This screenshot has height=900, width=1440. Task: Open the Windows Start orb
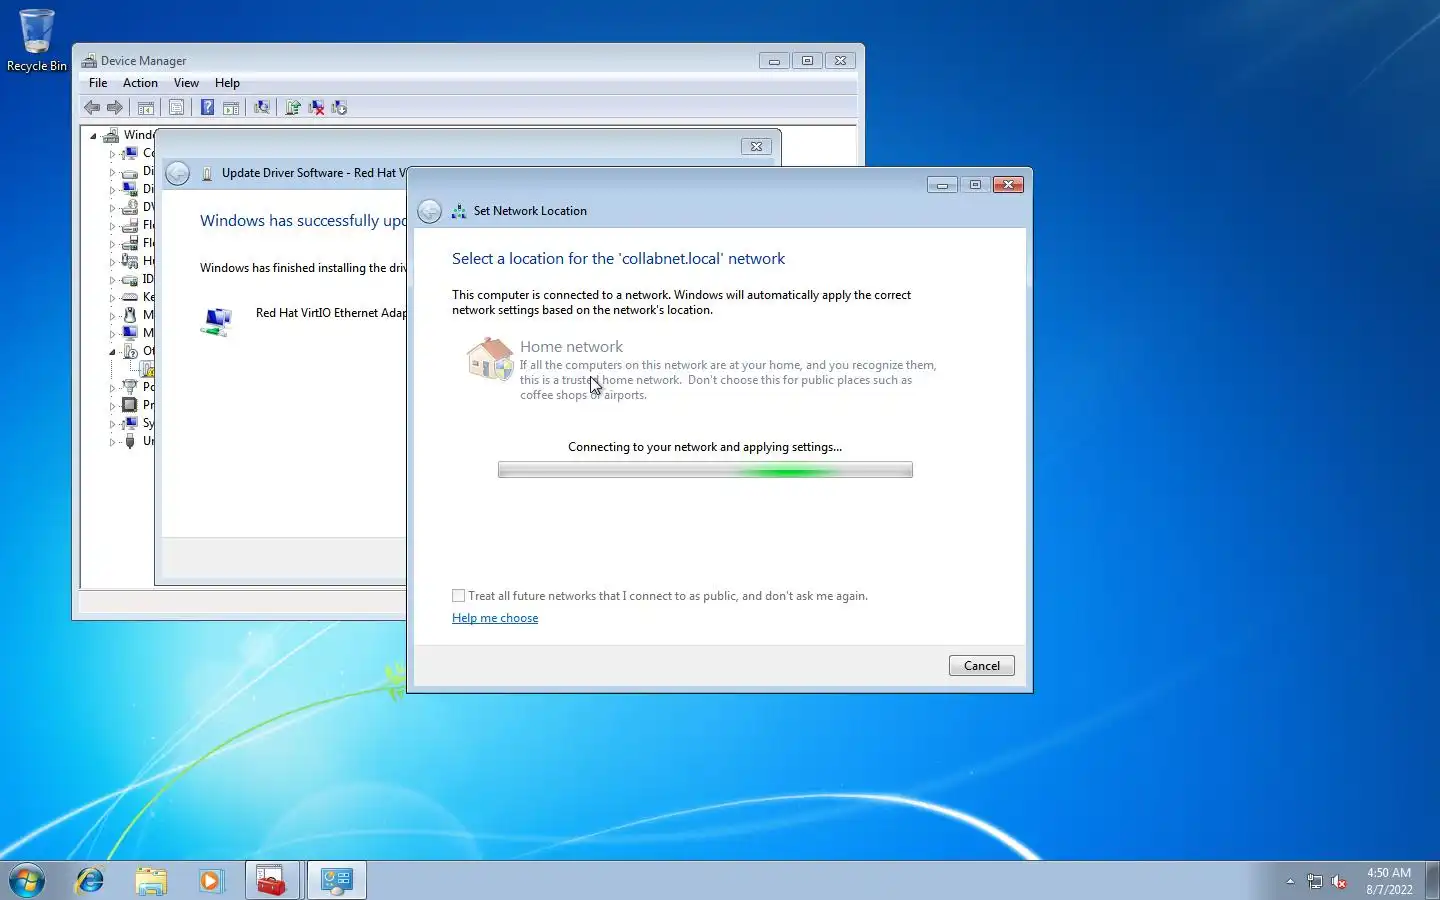(x=27, y=880)
